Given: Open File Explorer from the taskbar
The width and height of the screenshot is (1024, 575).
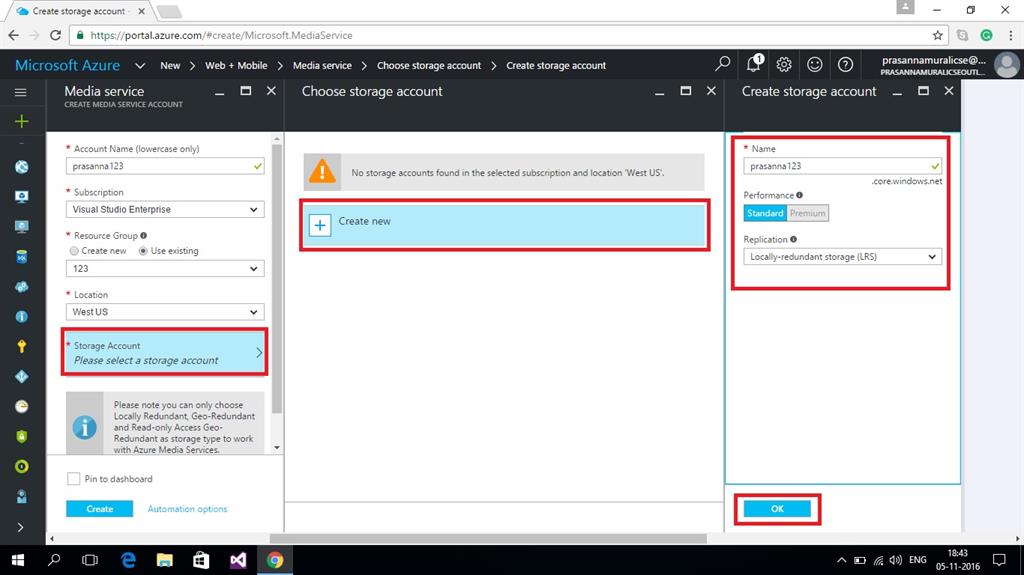Looking at the screenshot, I should (165, 560).
